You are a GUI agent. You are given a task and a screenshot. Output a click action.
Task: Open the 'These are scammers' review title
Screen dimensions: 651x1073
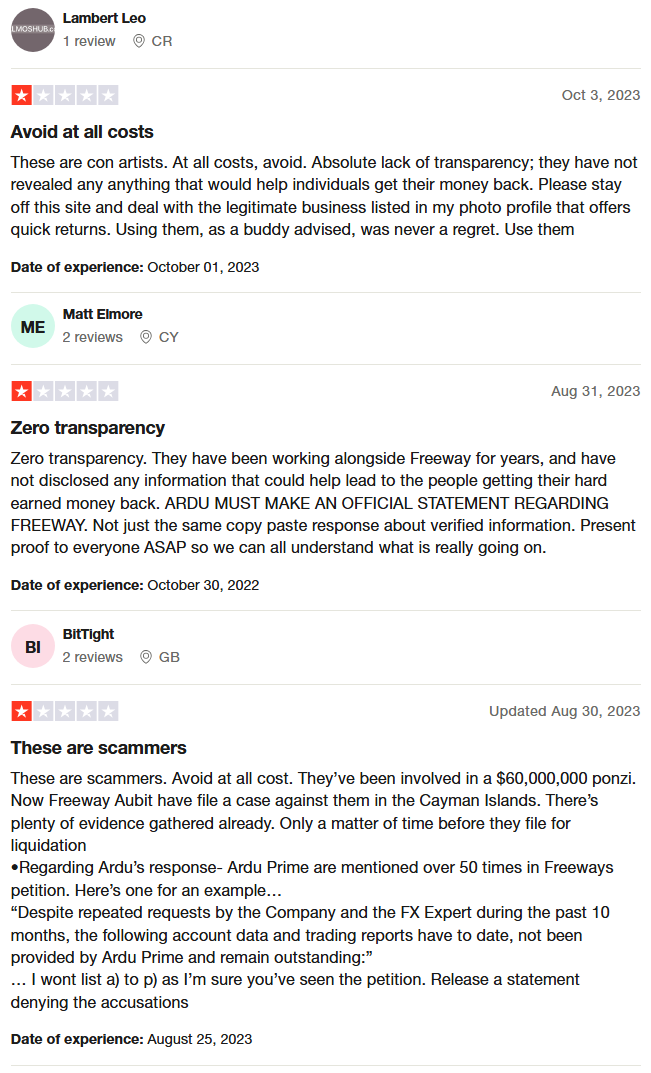tap(99, 748)
